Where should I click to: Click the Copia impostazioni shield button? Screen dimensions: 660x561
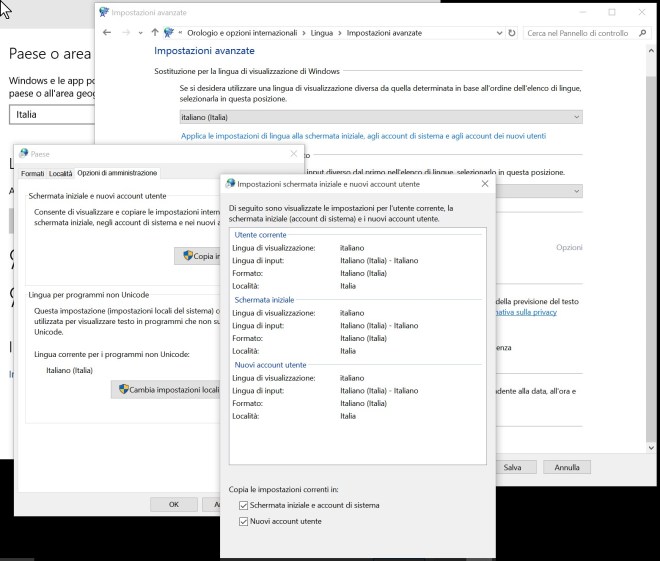pos(197,256)
